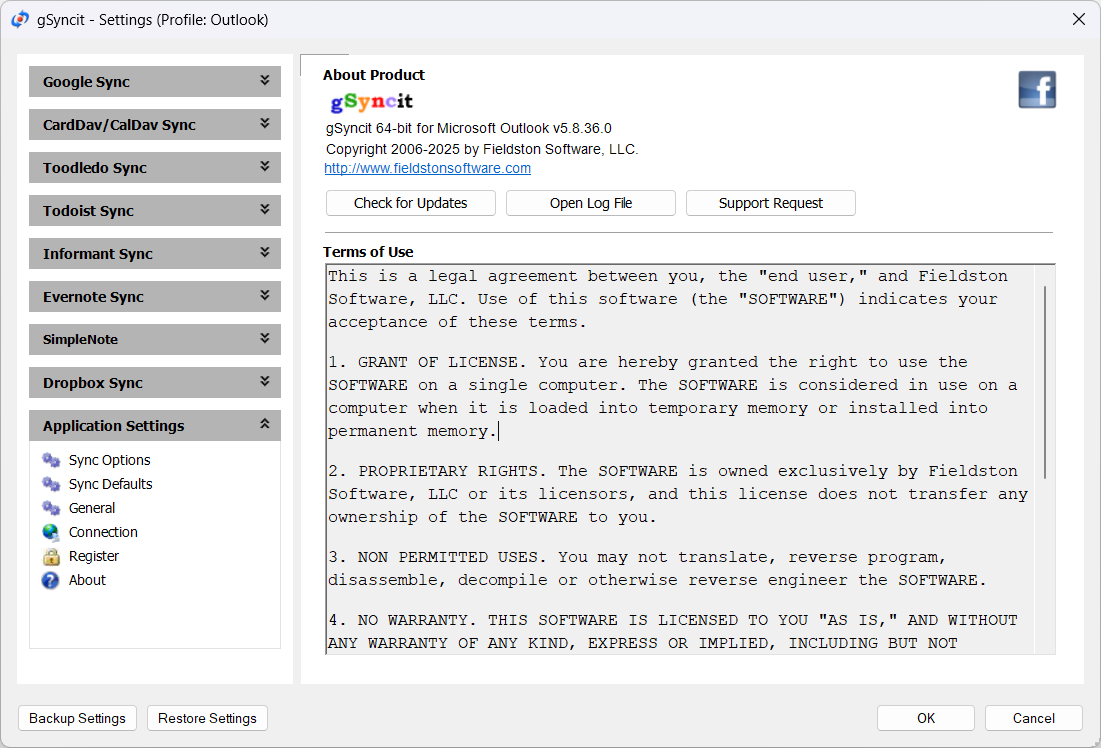Expand the Dropbox Sync chevron
This screenshot has height=748, width=1101.
pos(265,381)
